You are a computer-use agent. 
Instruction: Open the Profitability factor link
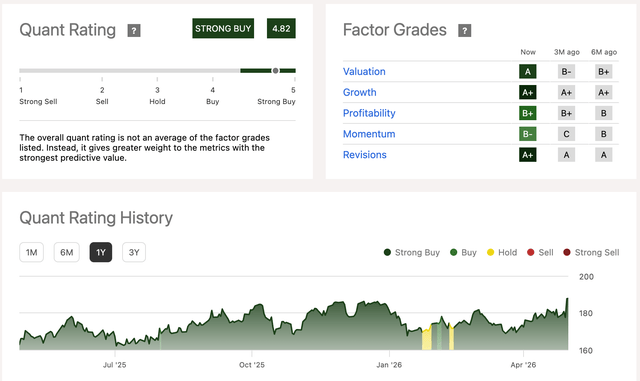click(369, 113)
